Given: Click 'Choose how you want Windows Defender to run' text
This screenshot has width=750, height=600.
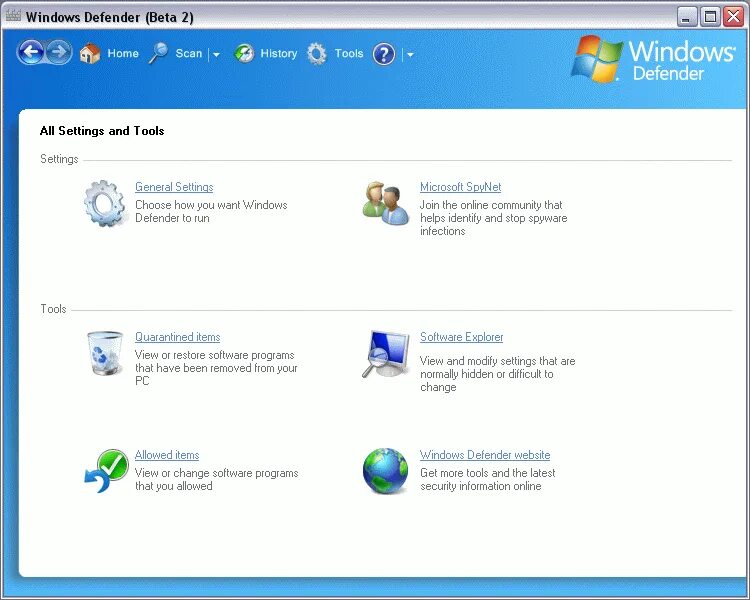Looking at the screenshot, I should click(211, 211).
